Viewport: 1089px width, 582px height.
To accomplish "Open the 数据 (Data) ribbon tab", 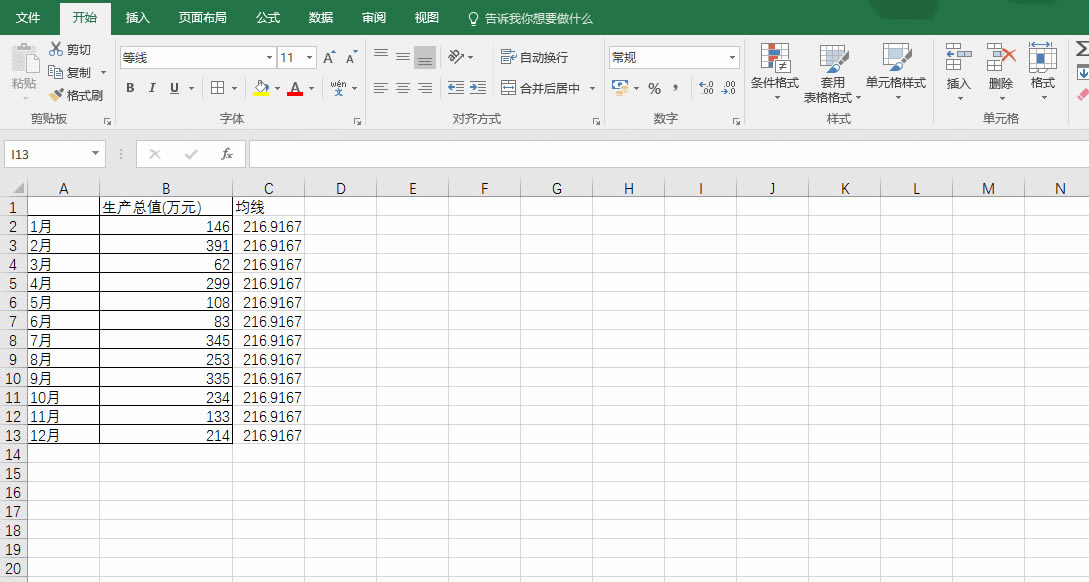I will pyautogui.click(x=321, y=18).
